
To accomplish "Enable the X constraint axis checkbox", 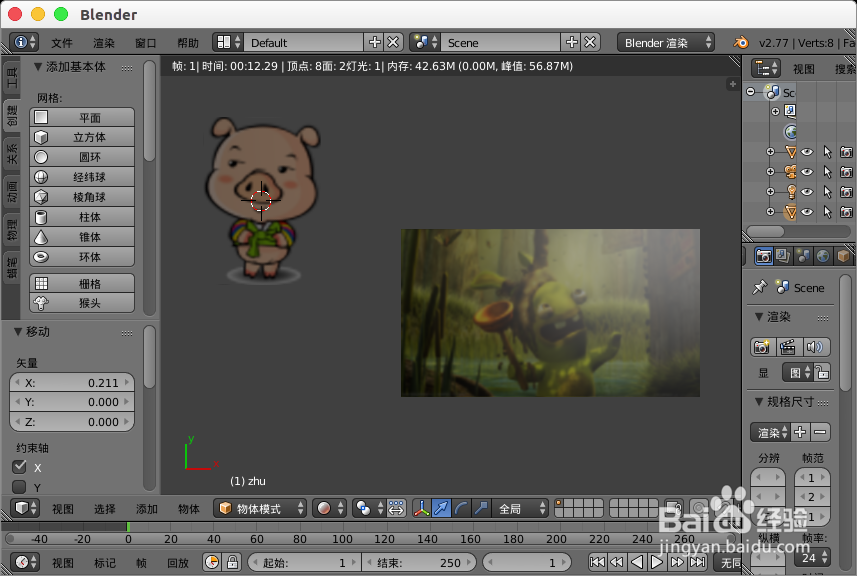I will pos(20,466).
